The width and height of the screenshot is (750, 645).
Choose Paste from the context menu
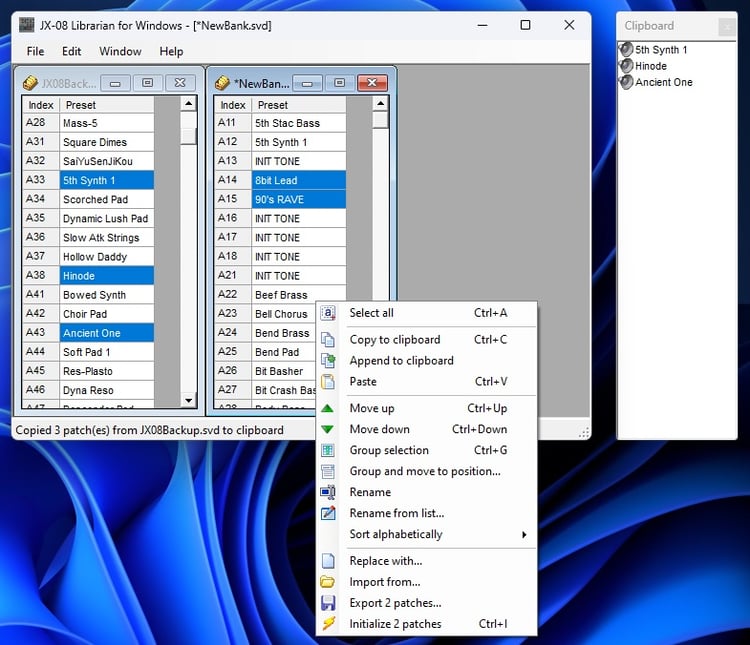click(427, 382)
